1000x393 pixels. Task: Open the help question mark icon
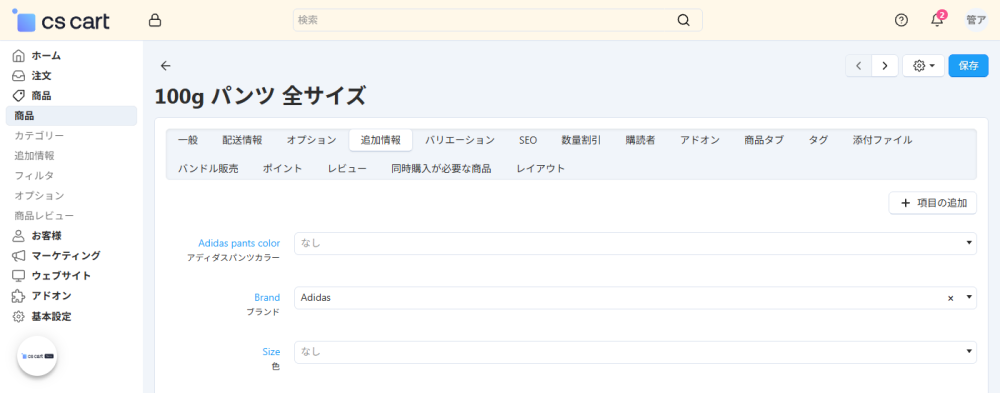pos(901,20)
